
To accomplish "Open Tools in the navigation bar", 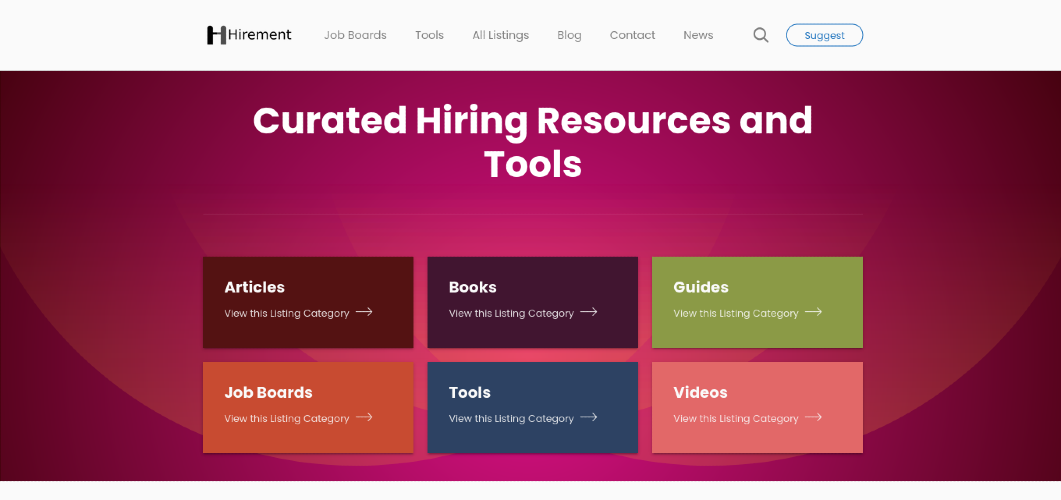I will click(x=430, y=35).
